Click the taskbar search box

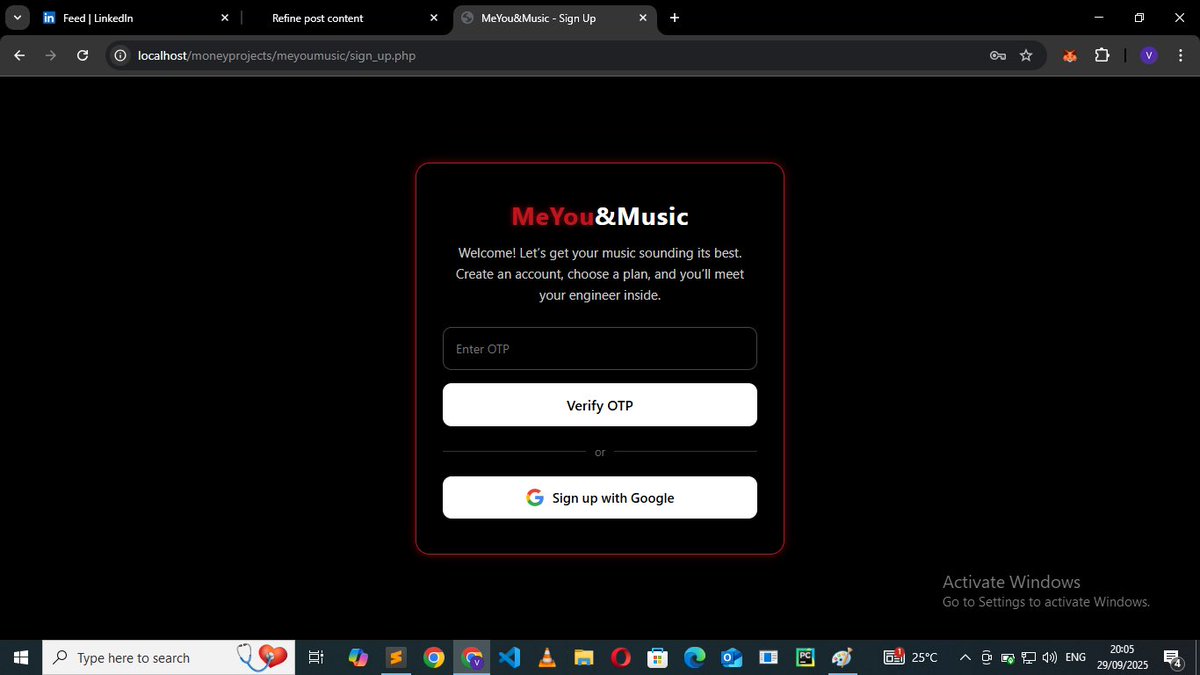[x=168, y=657]
